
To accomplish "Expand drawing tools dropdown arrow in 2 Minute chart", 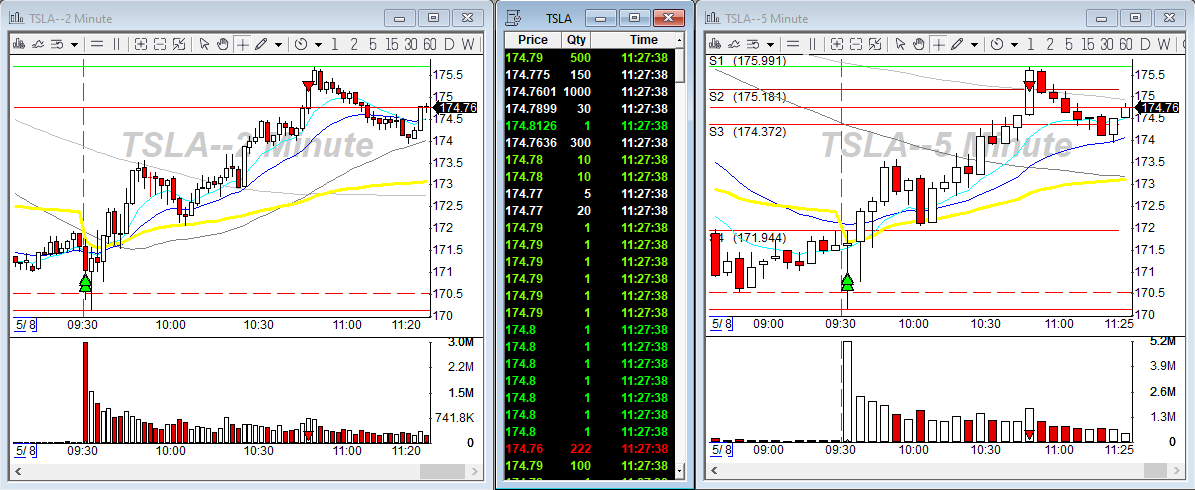I will coord(278,45).
